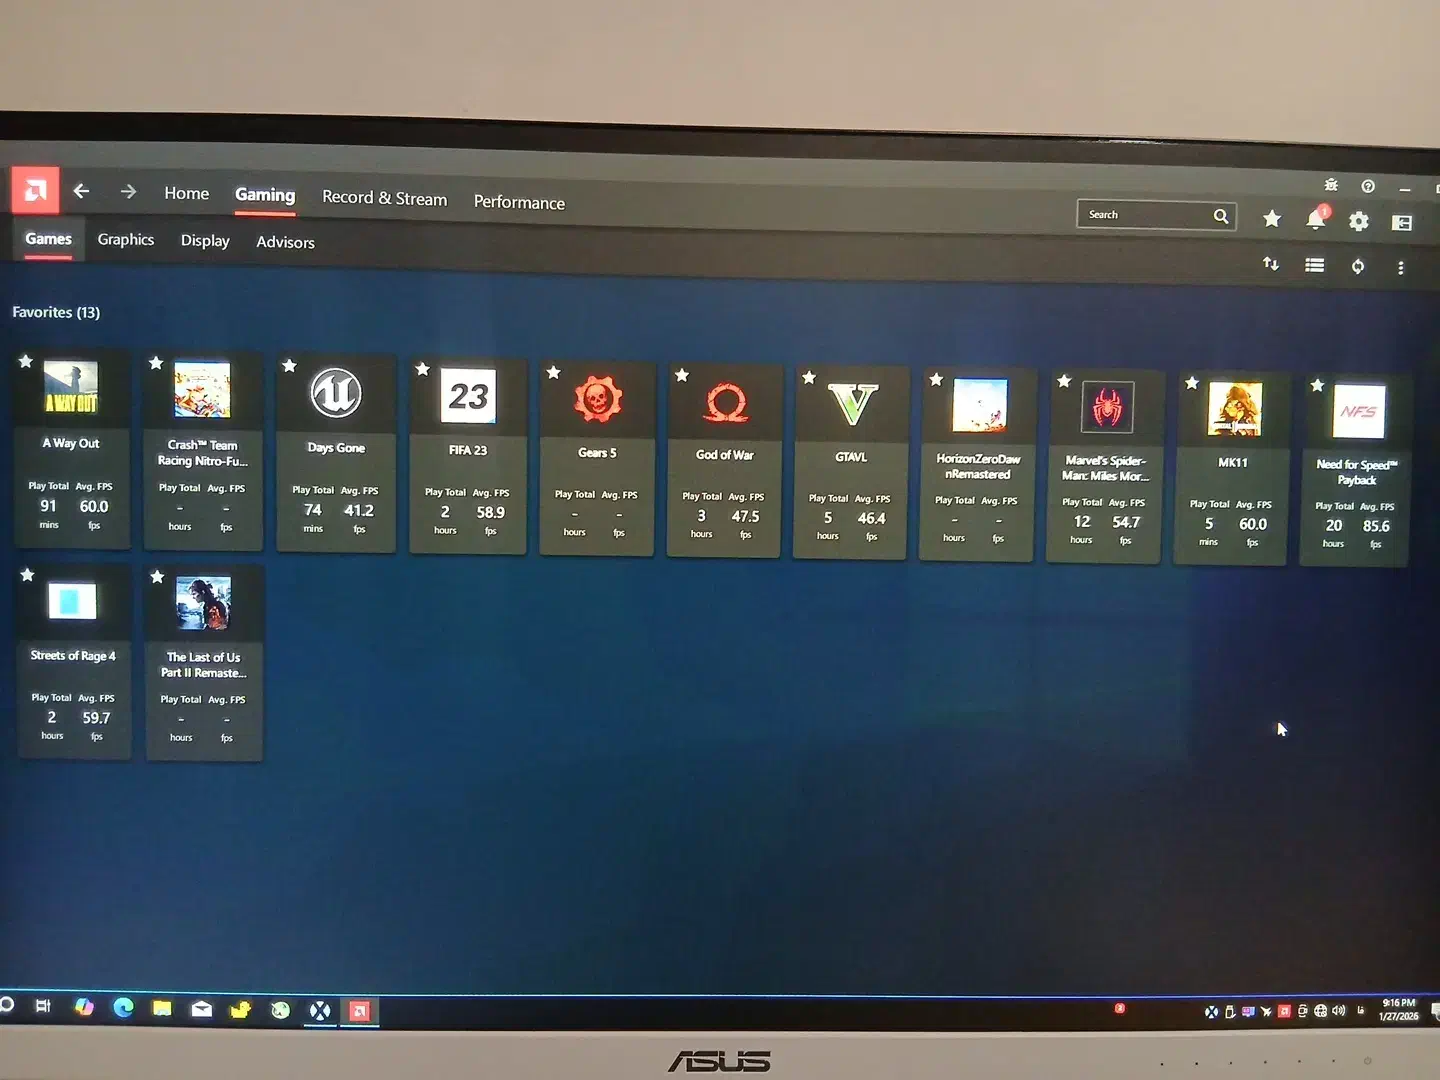Open the help question mark icon
This screenshot has height=1080, width=1440.
[1368, 186]
